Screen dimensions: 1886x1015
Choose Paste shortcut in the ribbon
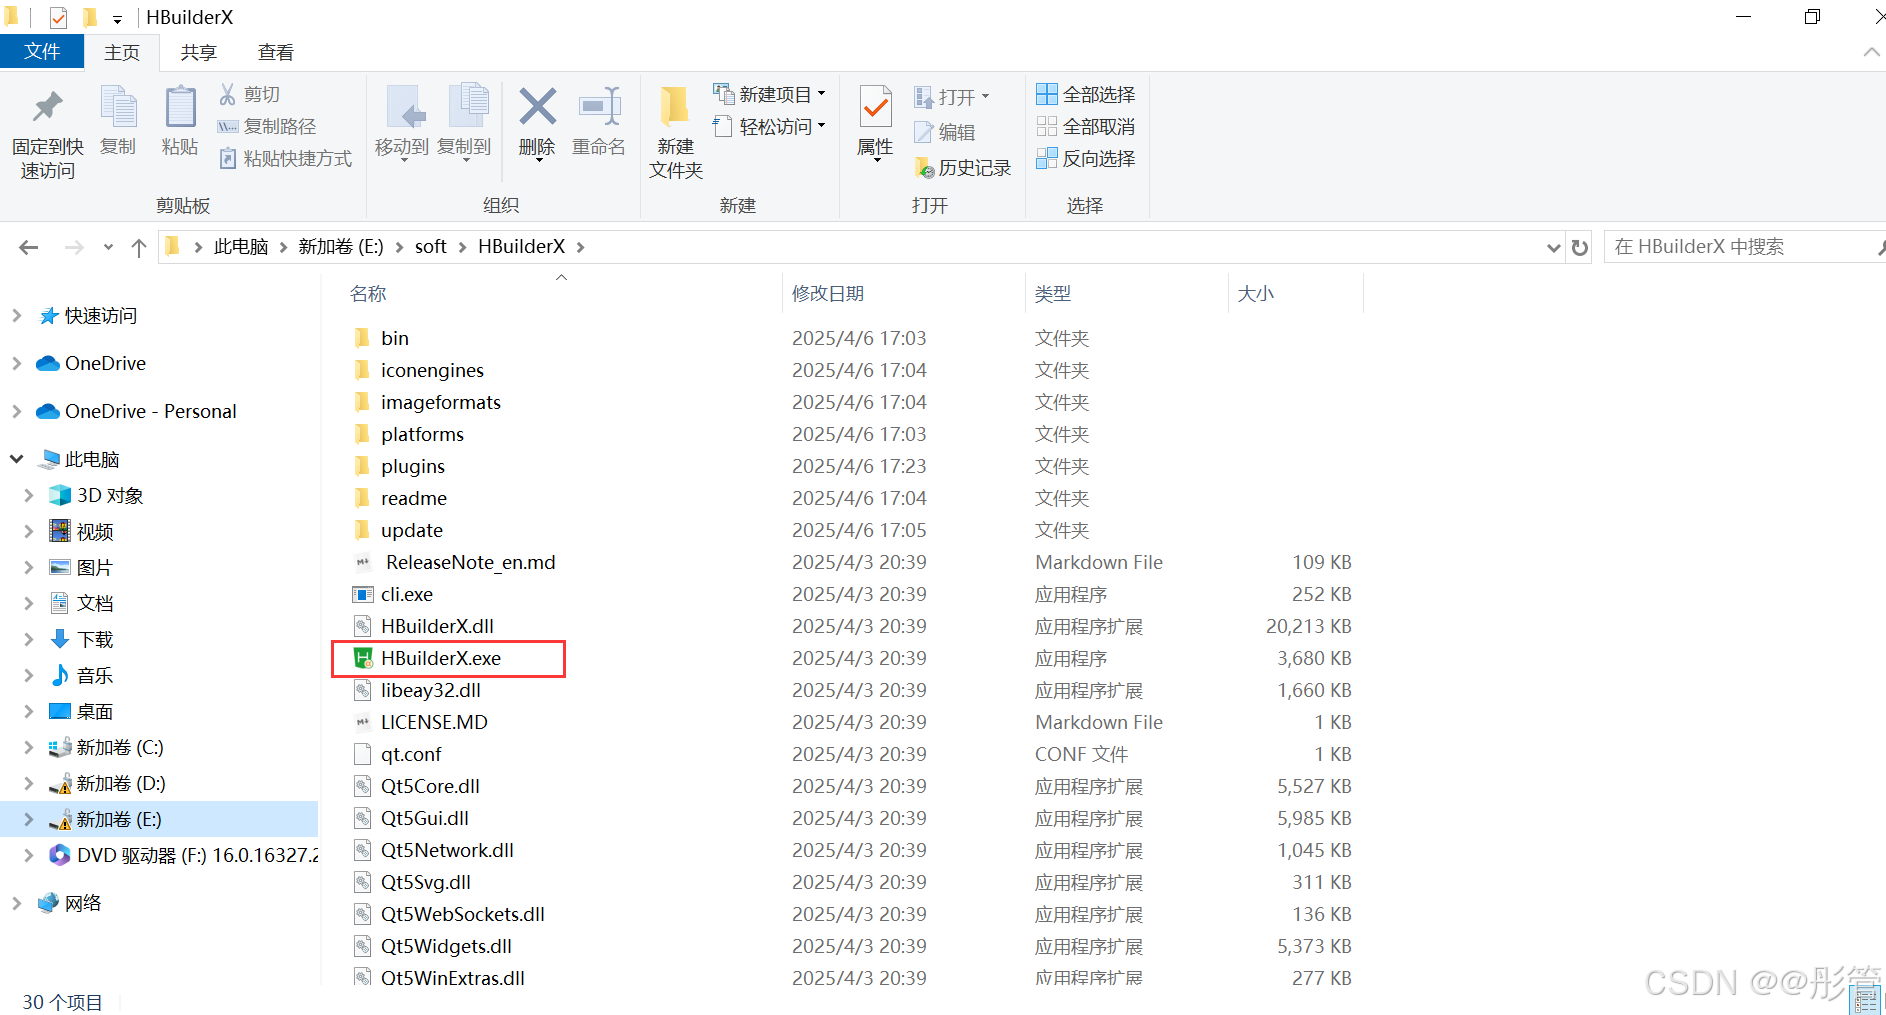click(x=285, y=158)
